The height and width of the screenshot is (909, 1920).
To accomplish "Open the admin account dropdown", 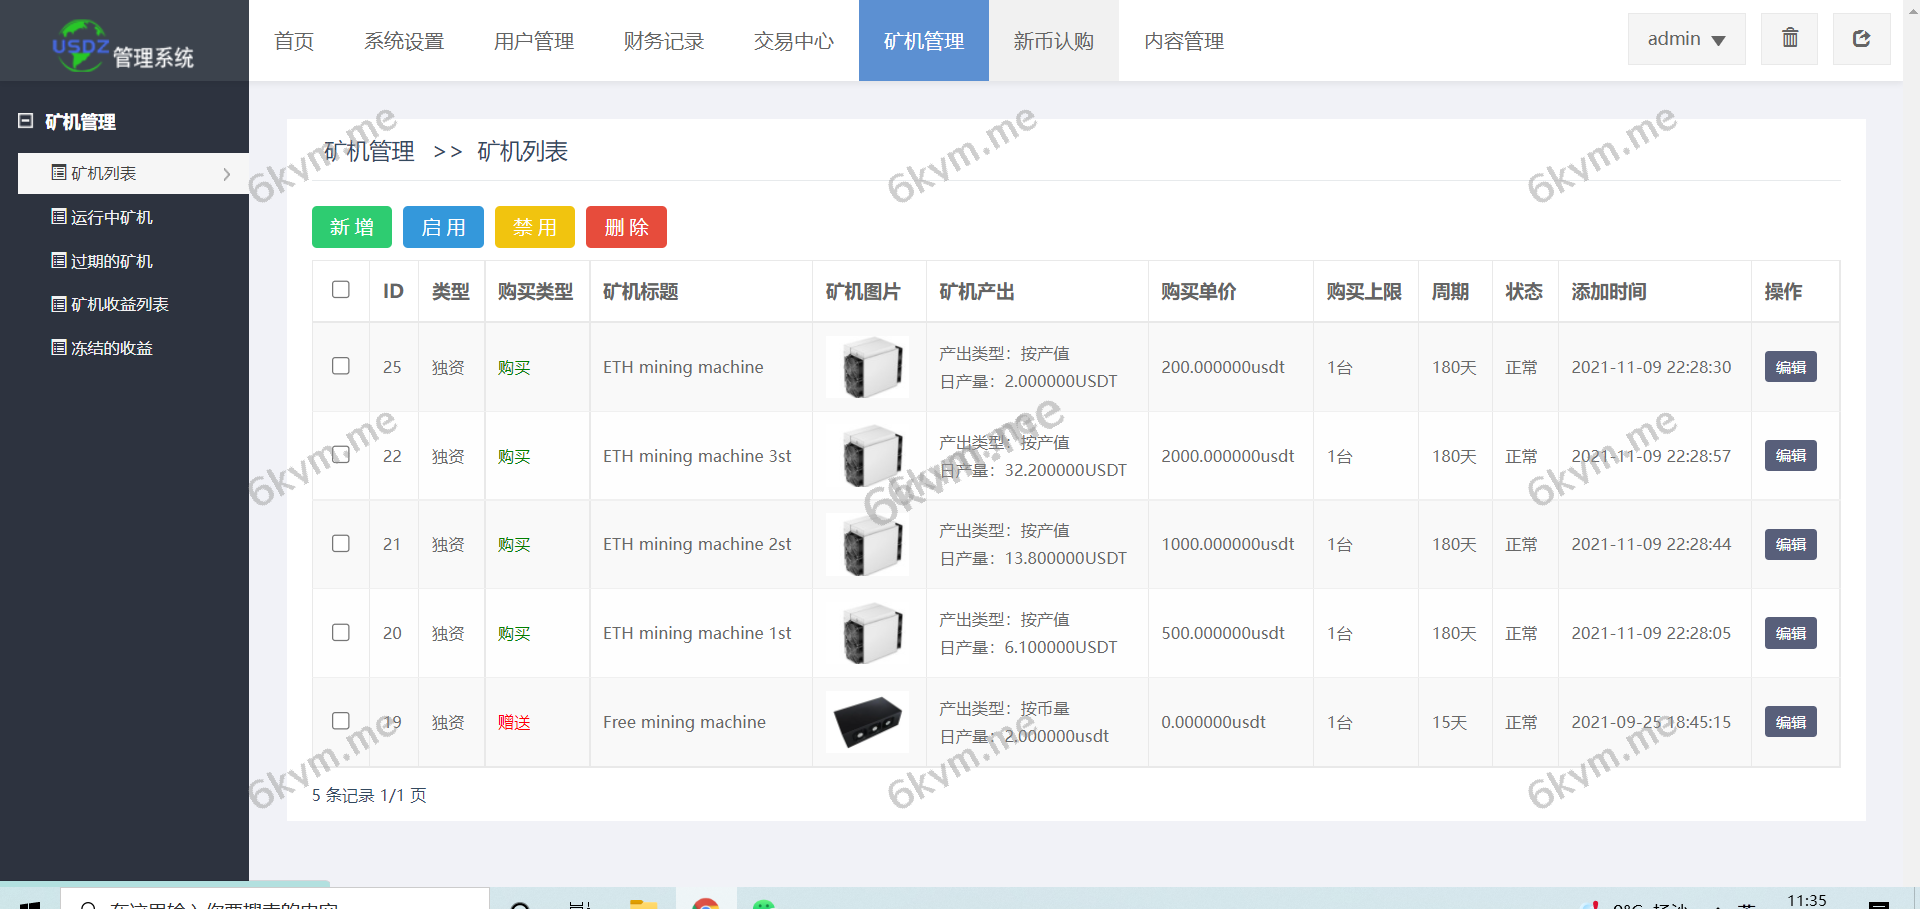I will point(1686,39).
